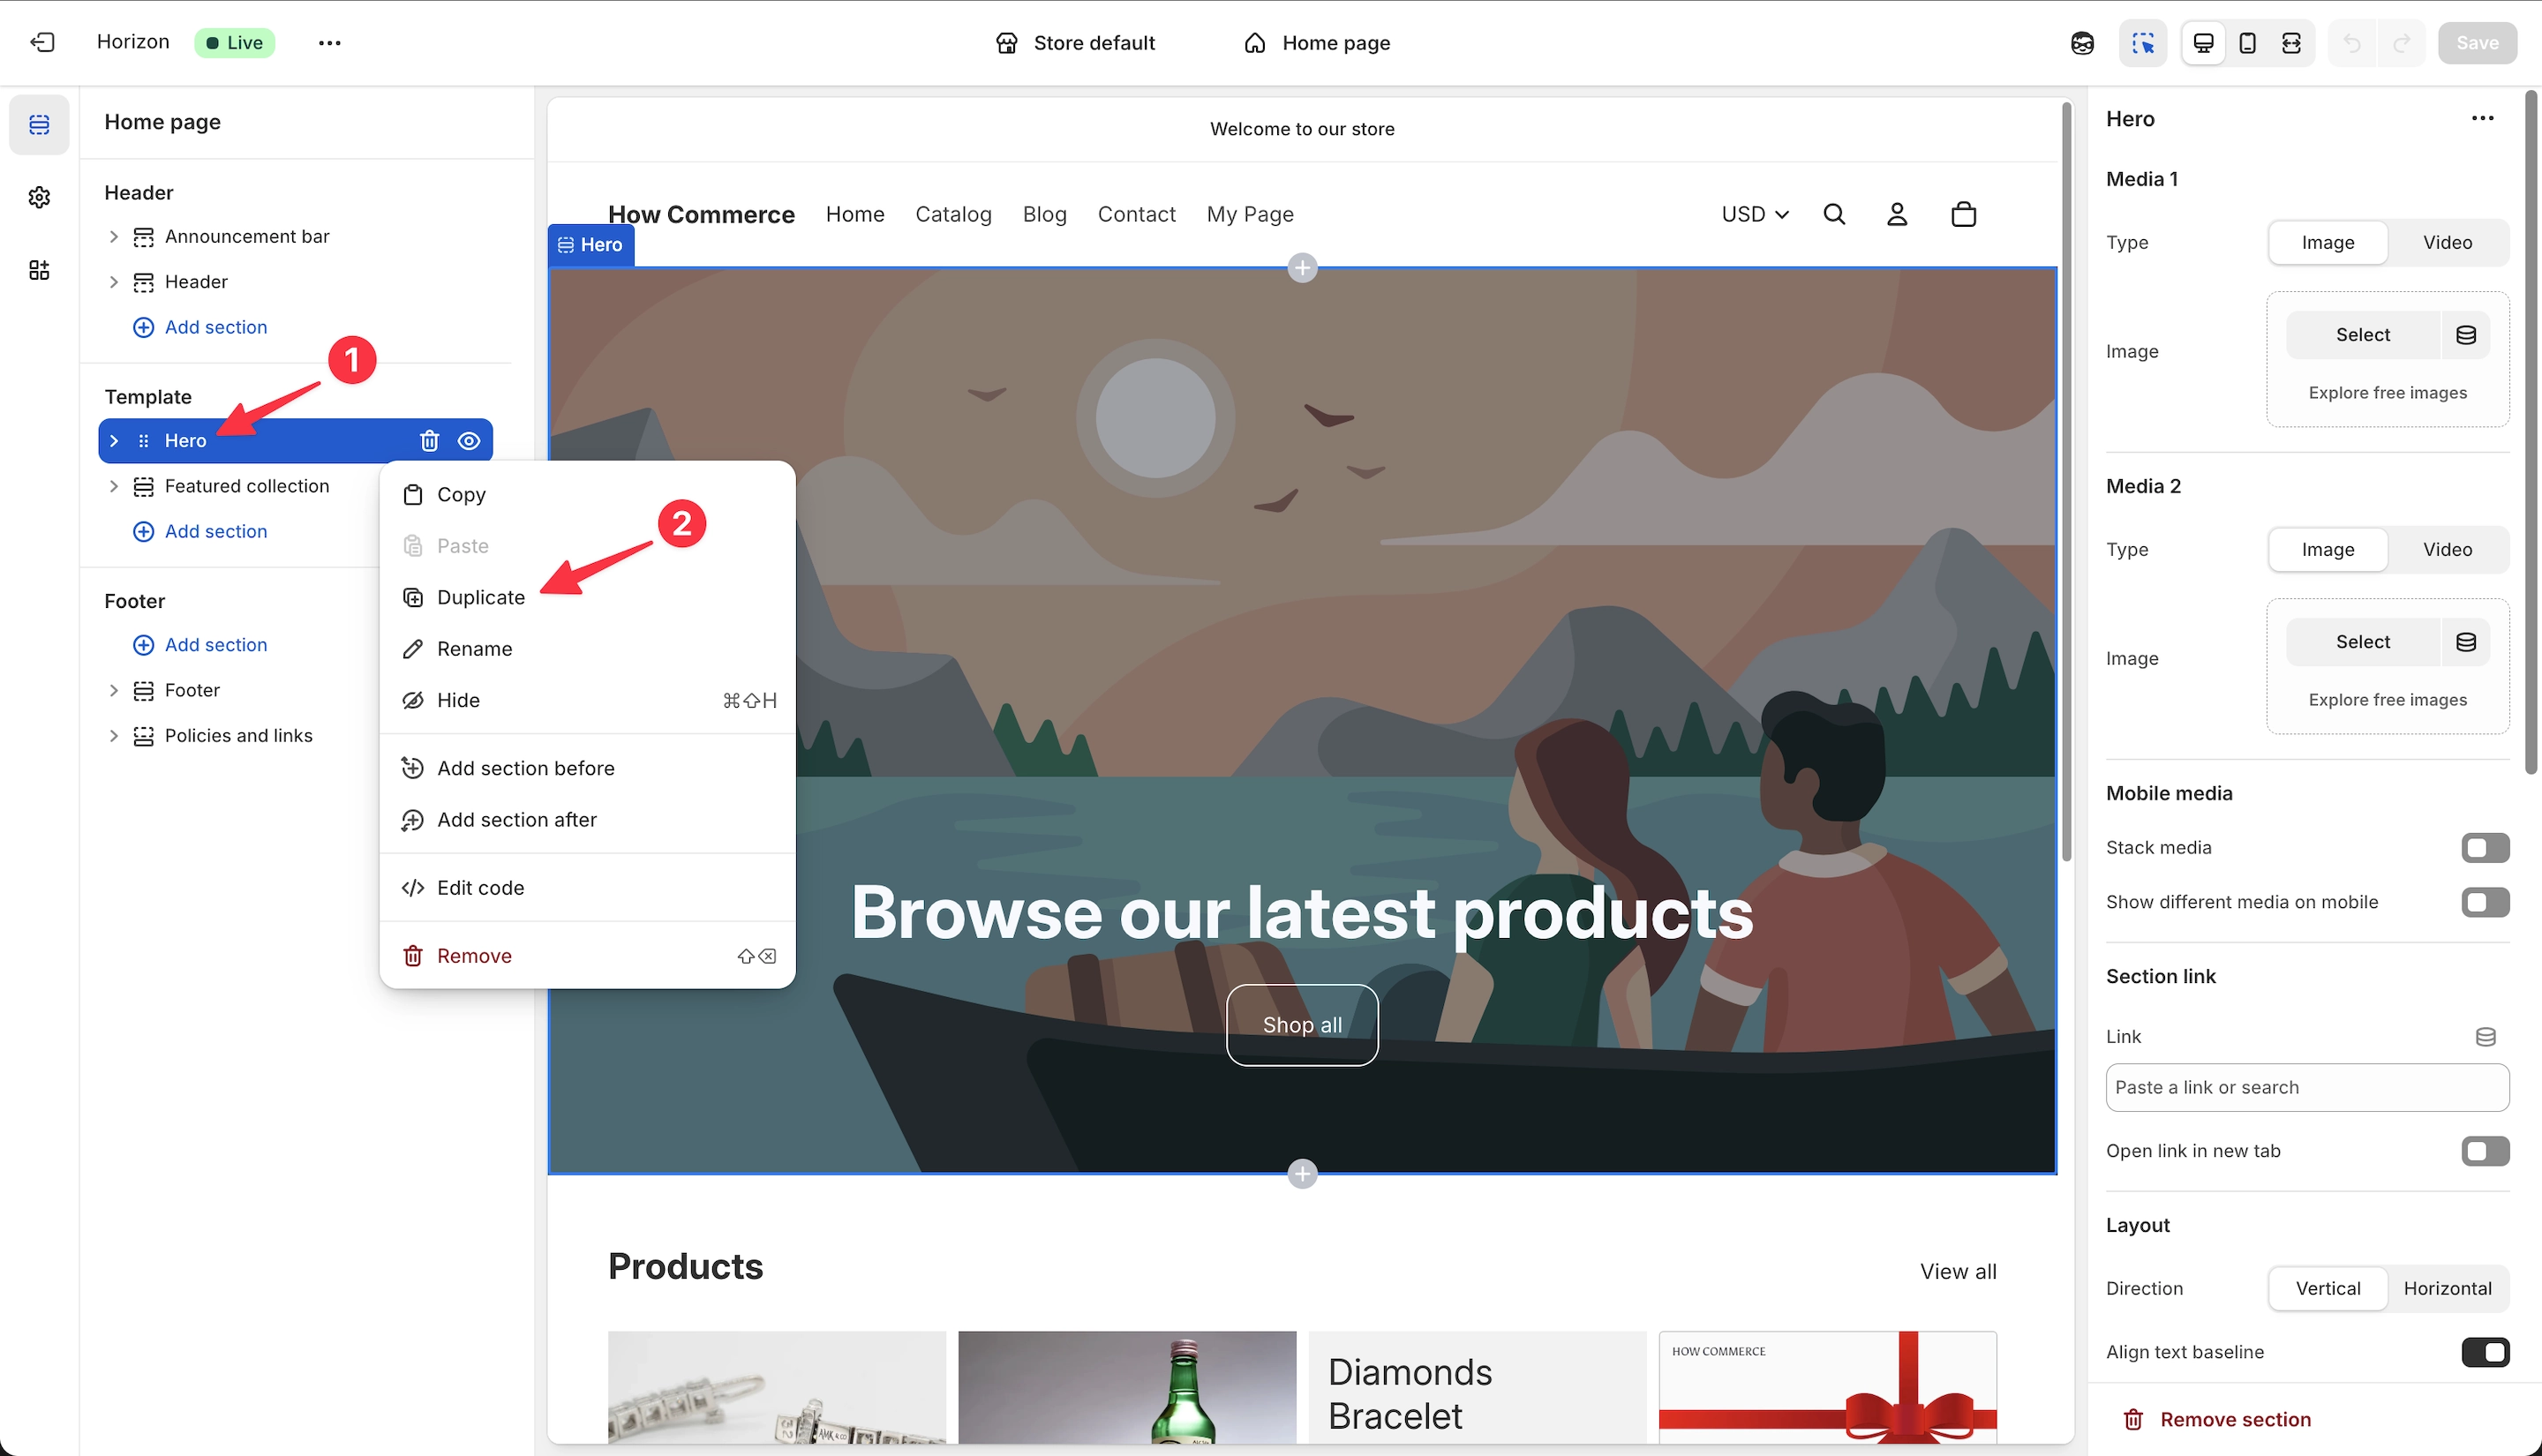Set Media 2 type to Video

(2447, 550)
